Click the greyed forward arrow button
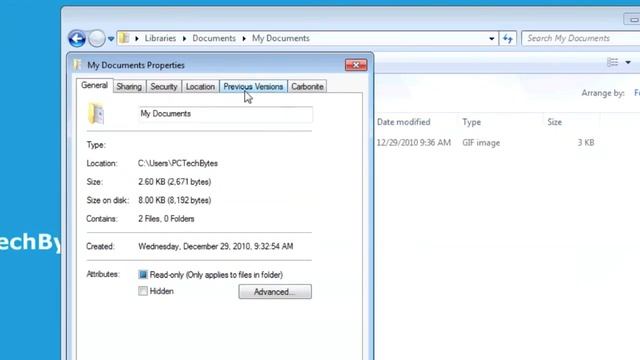The height and width of the screenshot is (360, 640). pyautogui.click(x=97, y=39)
